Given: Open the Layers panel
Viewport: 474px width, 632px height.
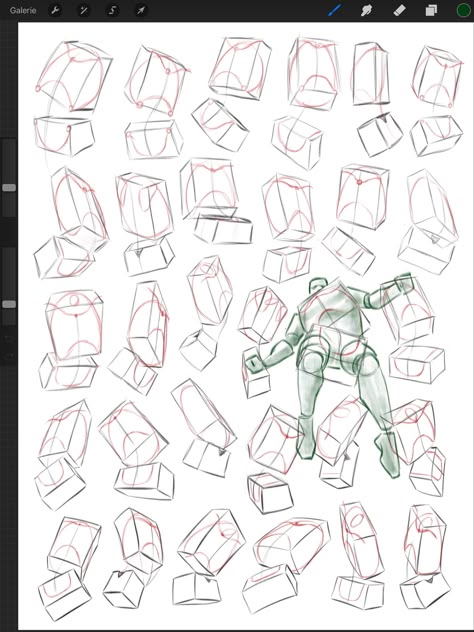Looking at the screenshot, I should click(x=431, y=10).
